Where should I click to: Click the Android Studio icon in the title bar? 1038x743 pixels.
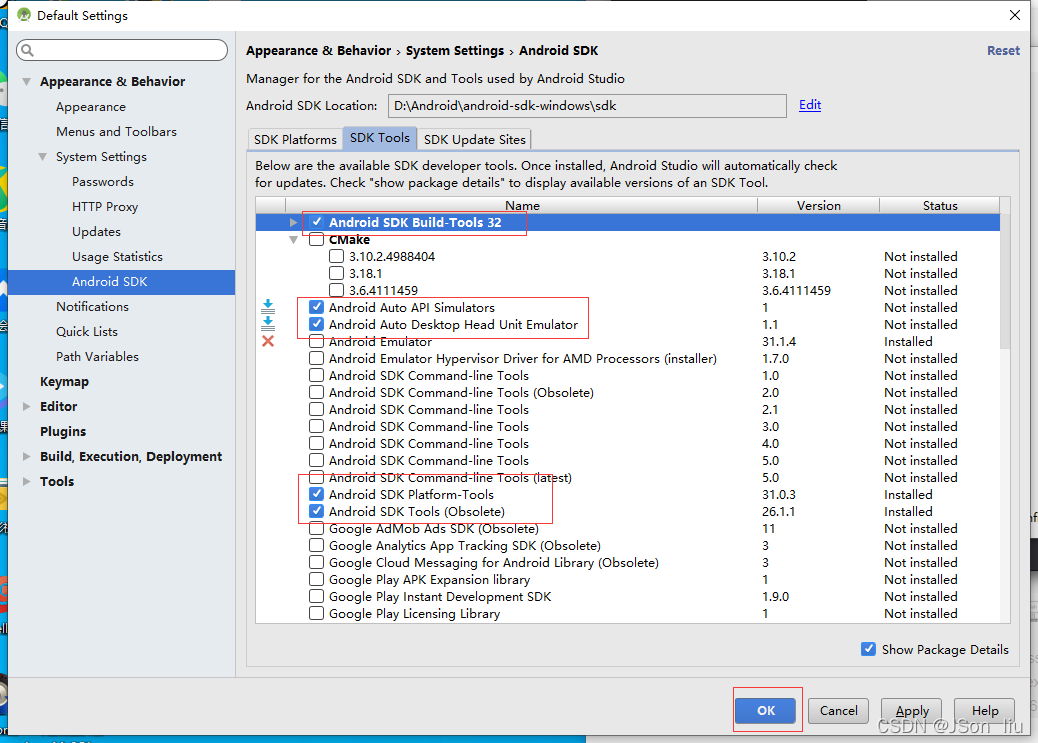tap(24, 15)
